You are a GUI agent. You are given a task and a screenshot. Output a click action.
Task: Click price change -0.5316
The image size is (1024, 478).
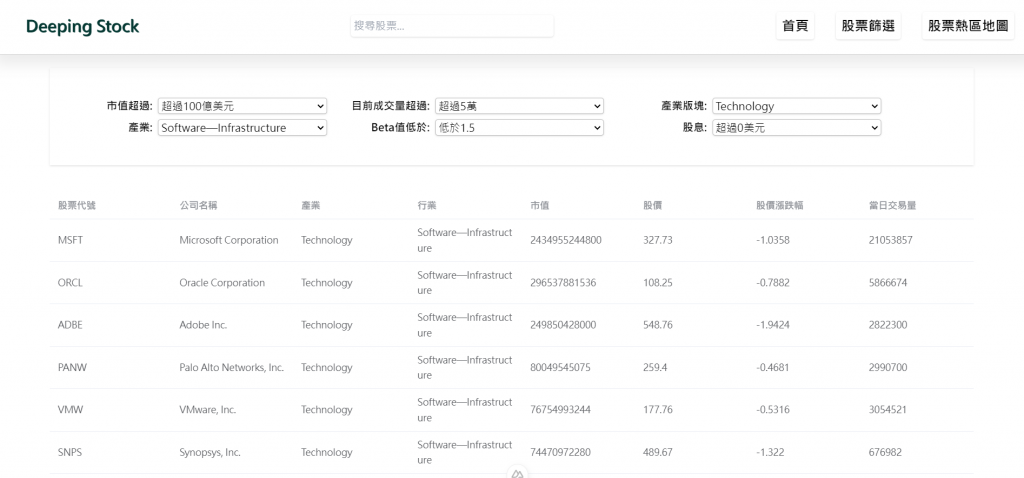click(773, 410)
